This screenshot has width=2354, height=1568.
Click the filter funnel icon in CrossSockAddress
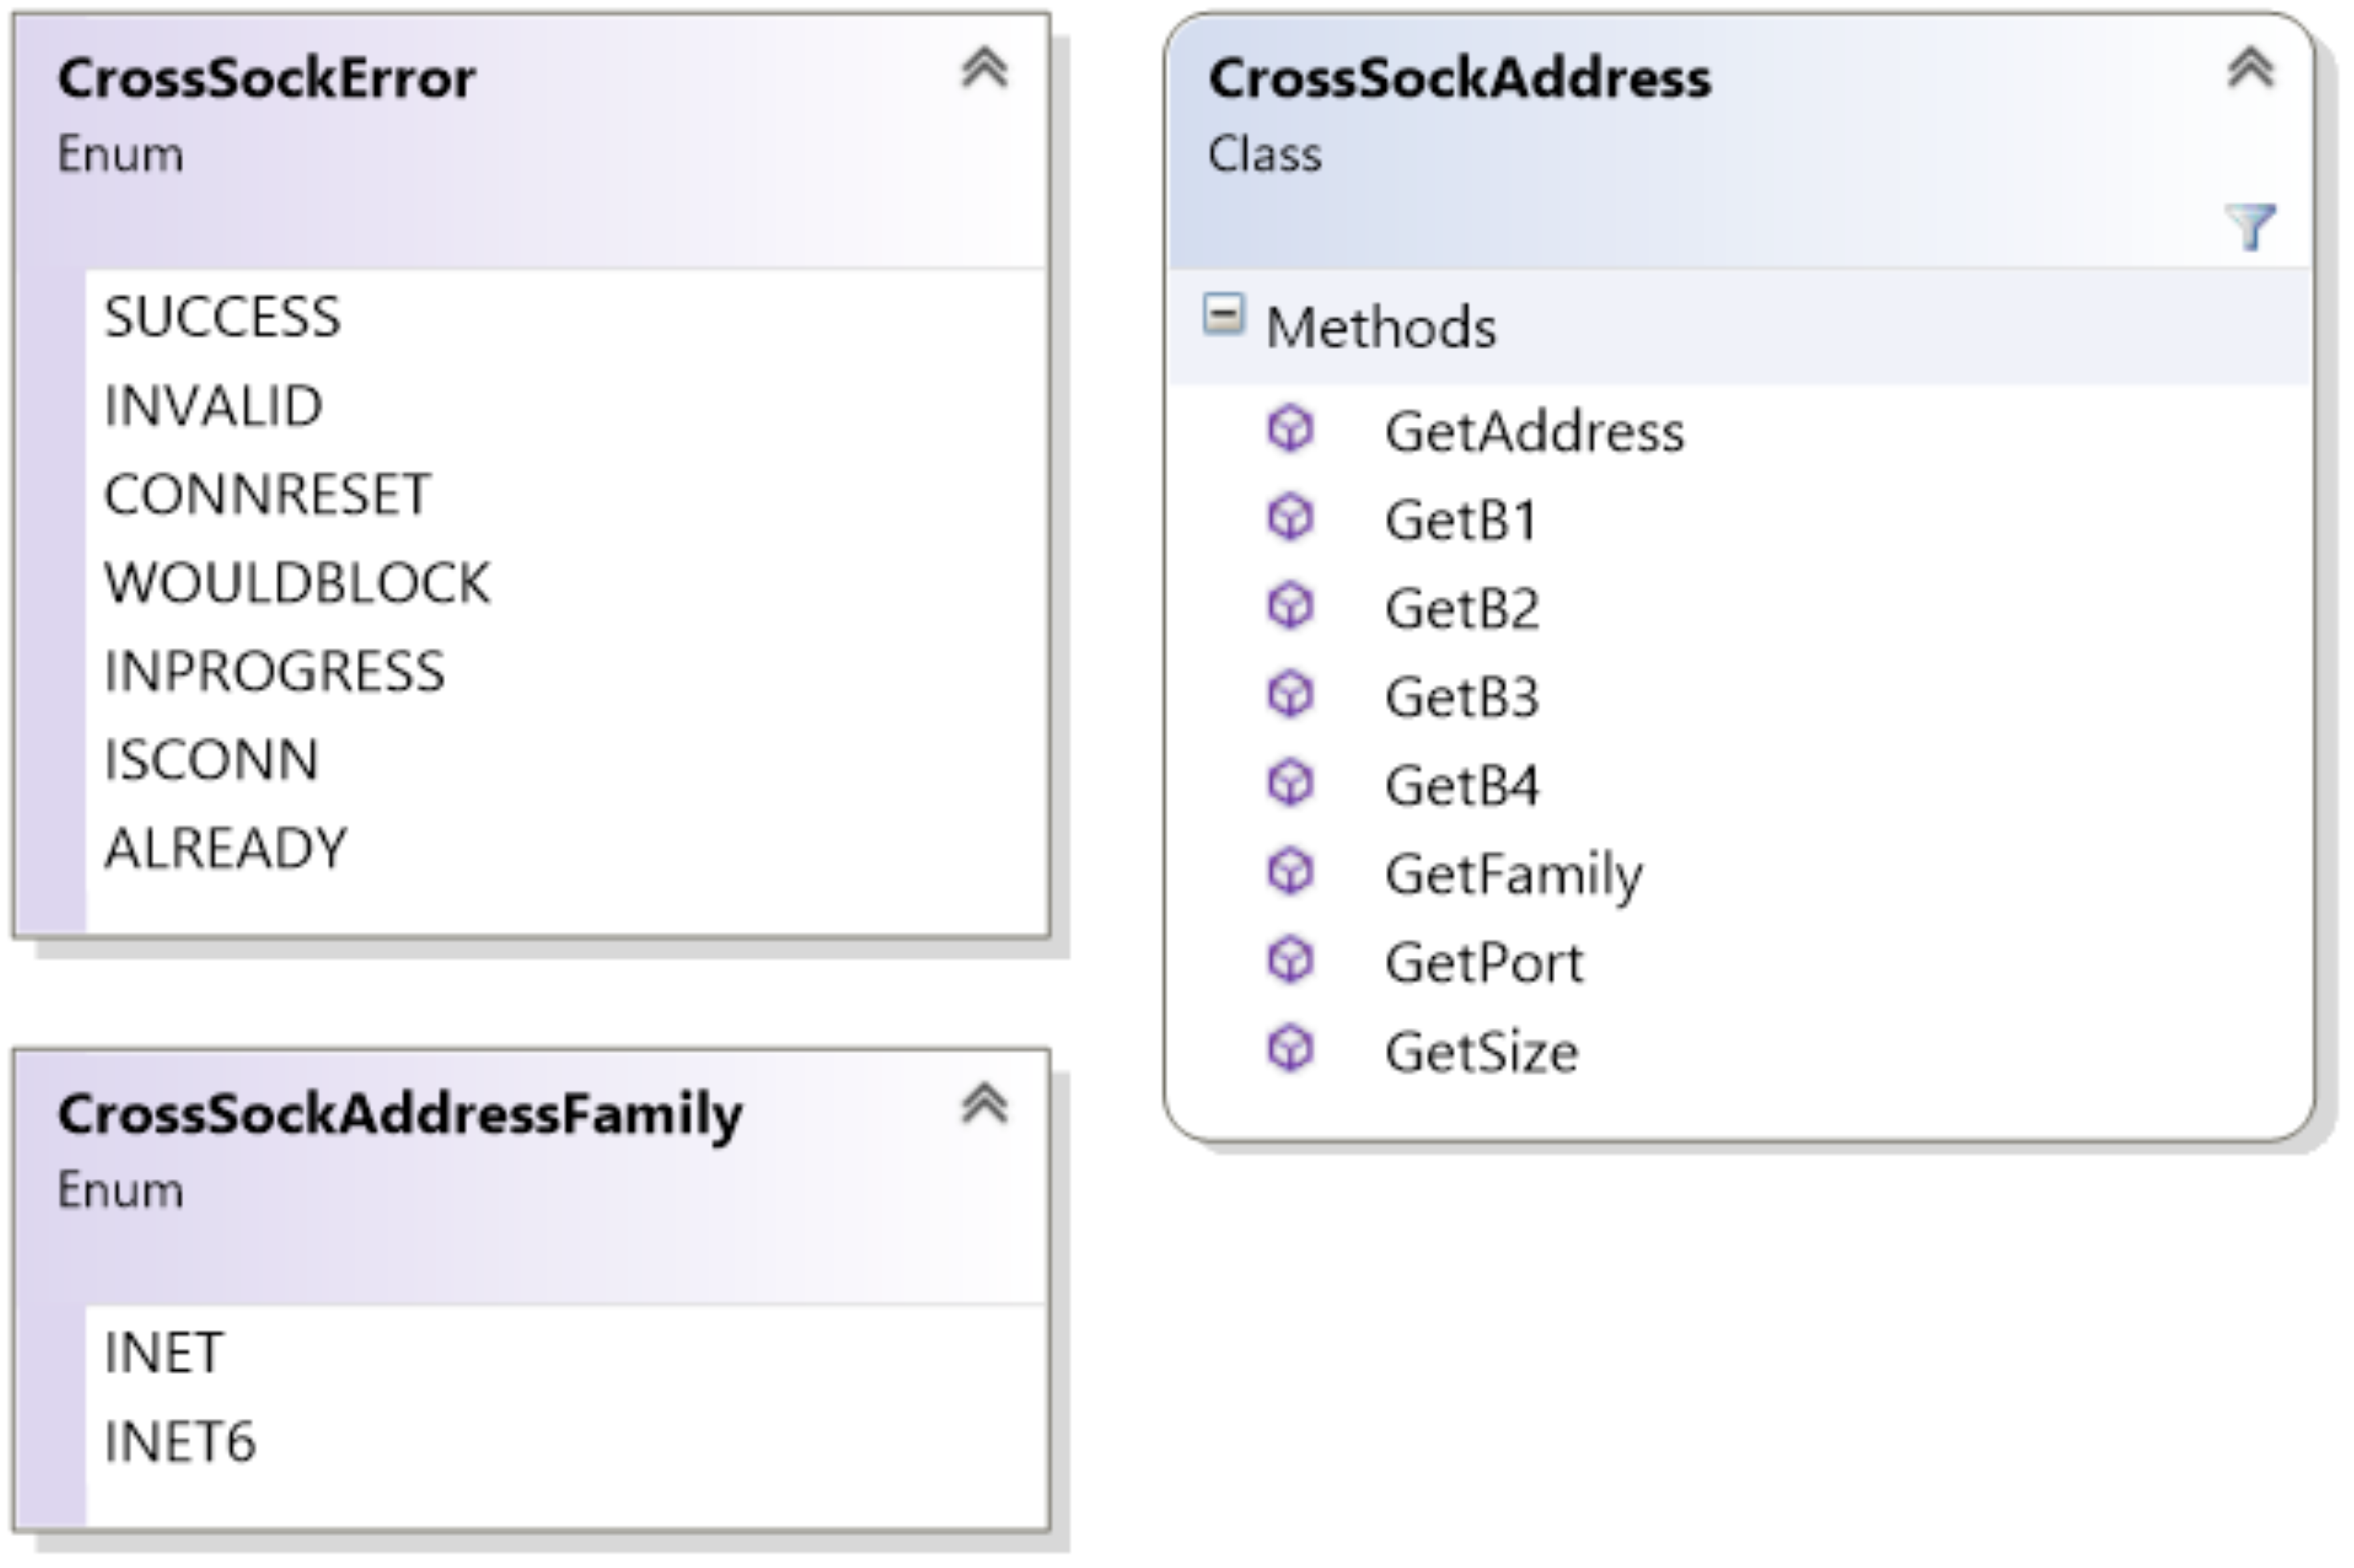tap(2250, 227)
